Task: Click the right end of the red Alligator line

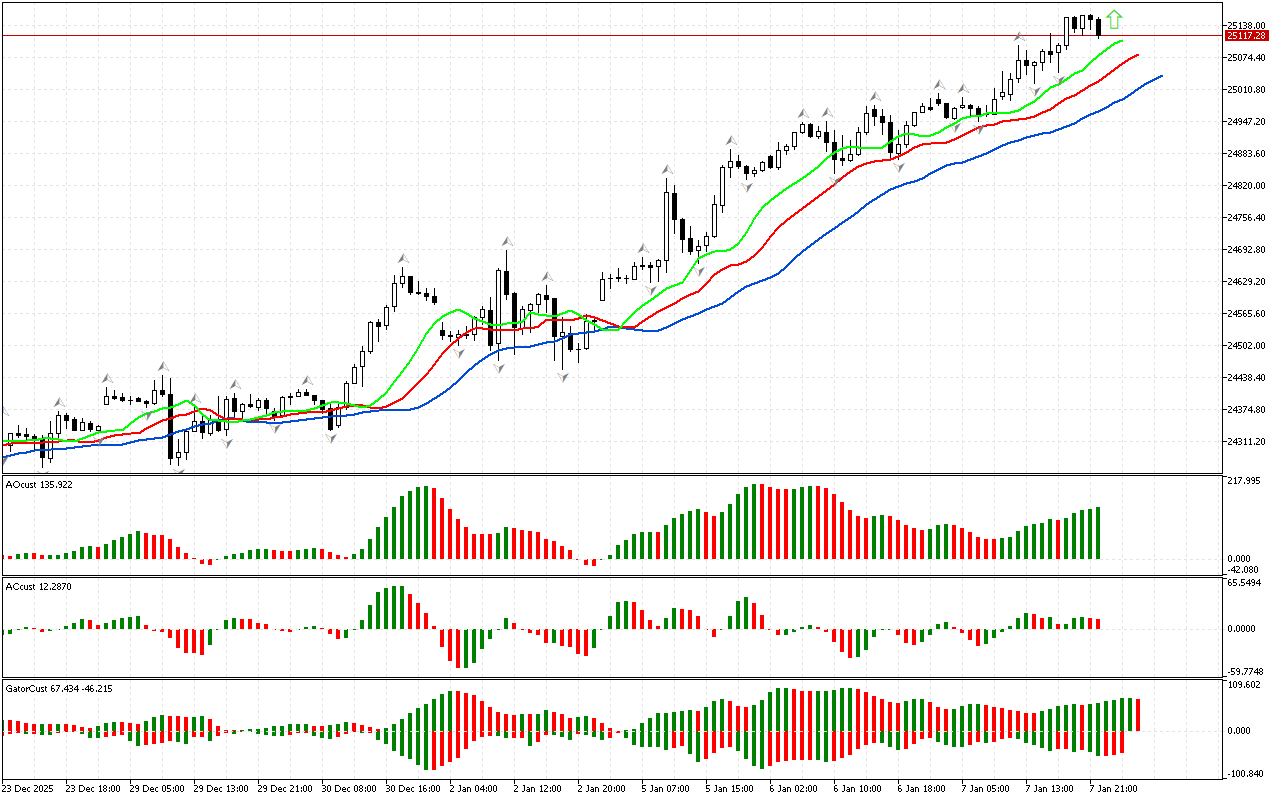Action: [x=1137, y=56]
